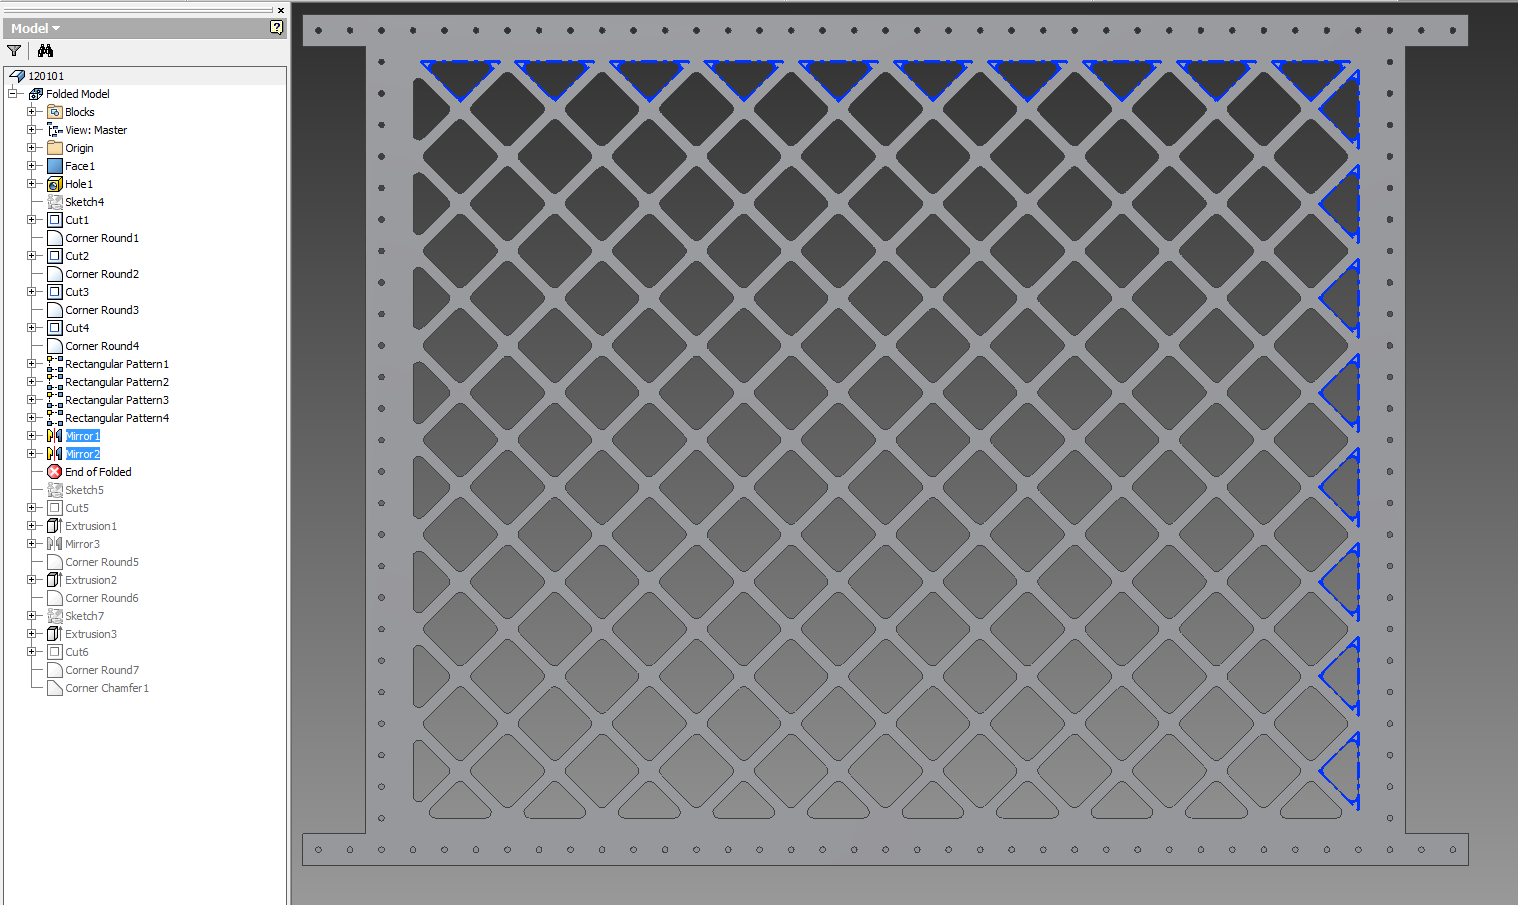This screenshot has height=905, width=1518.
Task: Expand the Mirror2 feature node
Action: [32, 454]
